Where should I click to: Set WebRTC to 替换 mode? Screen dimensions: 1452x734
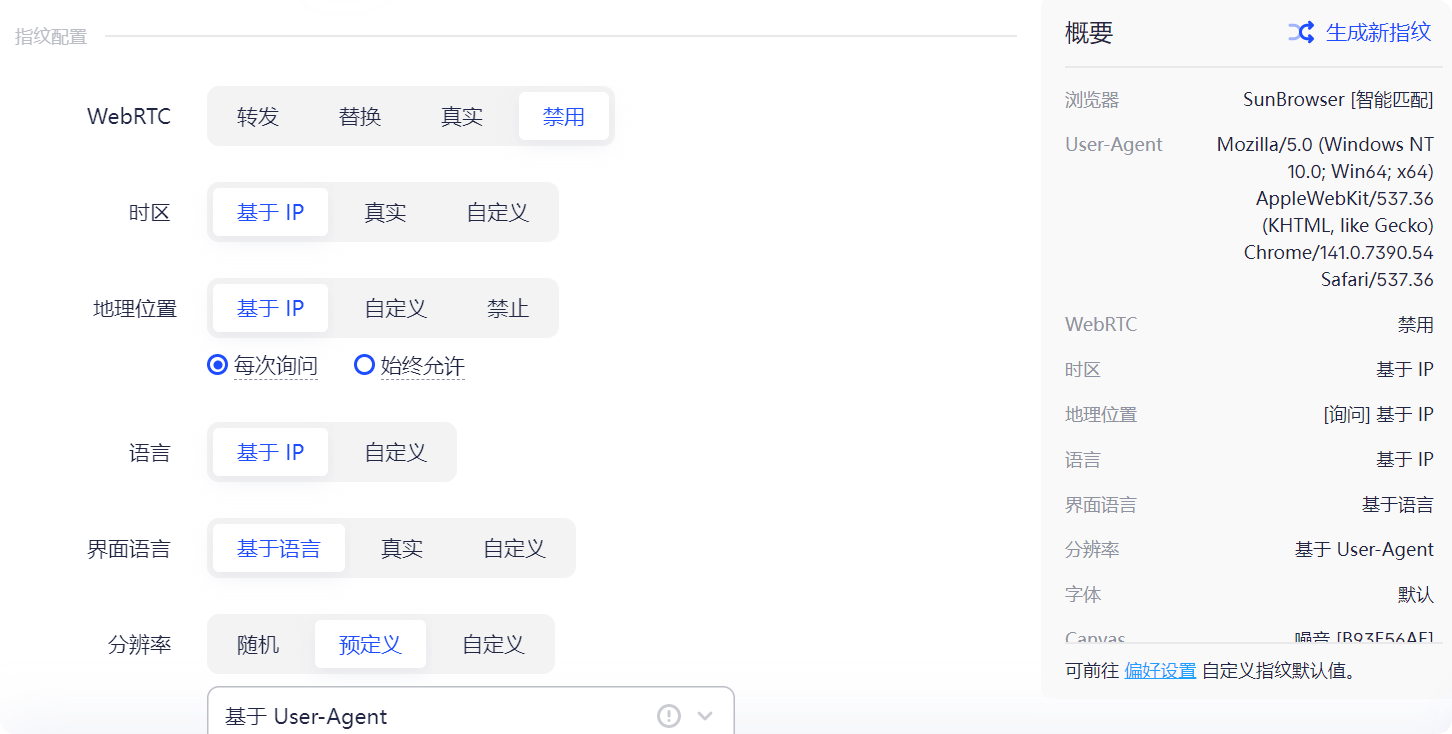tap(360, 116)
